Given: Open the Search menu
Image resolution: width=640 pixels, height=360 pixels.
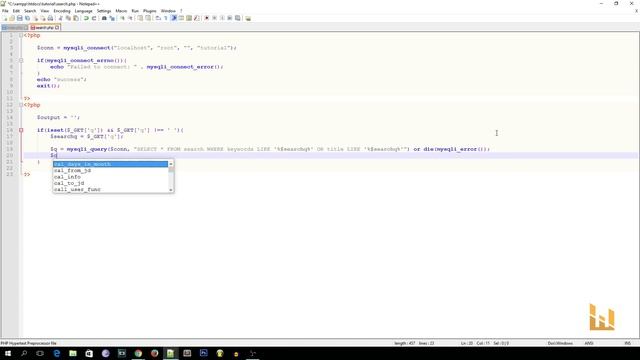Looking at the screenshot, I should pos(30,11).
